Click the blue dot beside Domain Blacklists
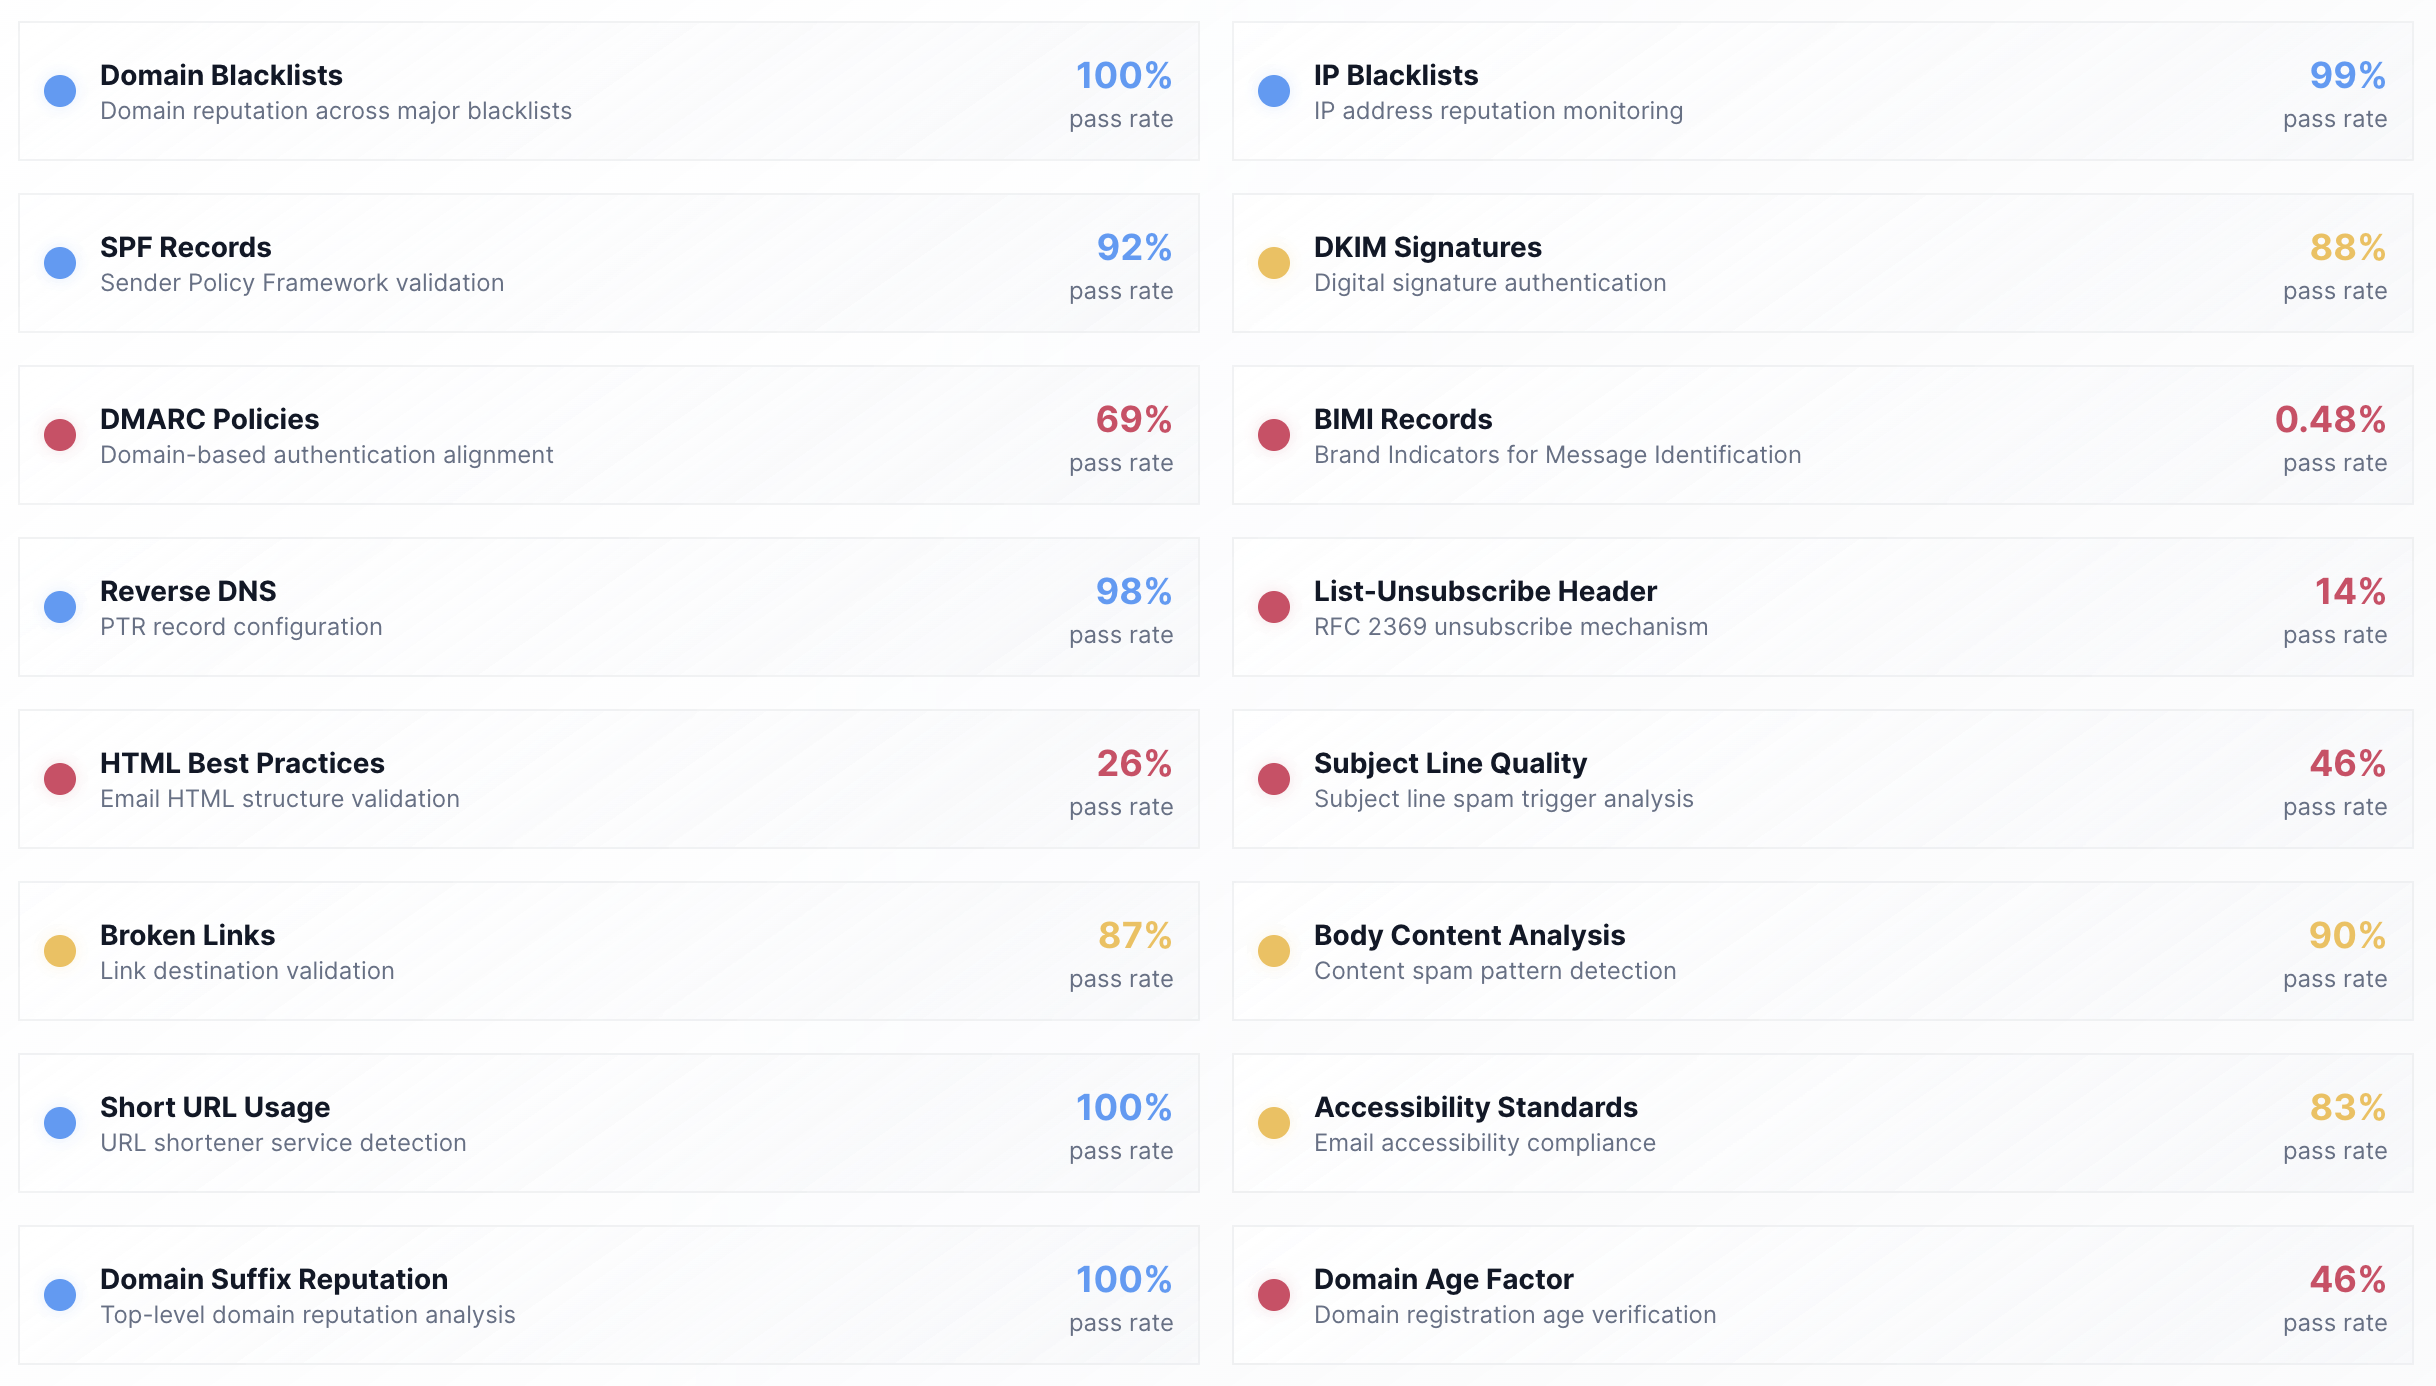 pyautogui.click(x=60, y=91)
